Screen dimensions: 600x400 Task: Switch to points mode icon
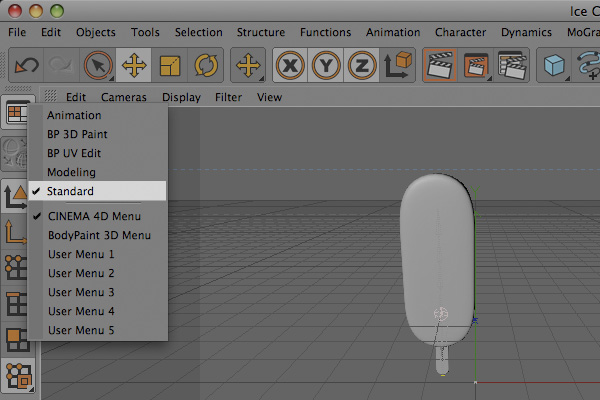click(15, 268)
